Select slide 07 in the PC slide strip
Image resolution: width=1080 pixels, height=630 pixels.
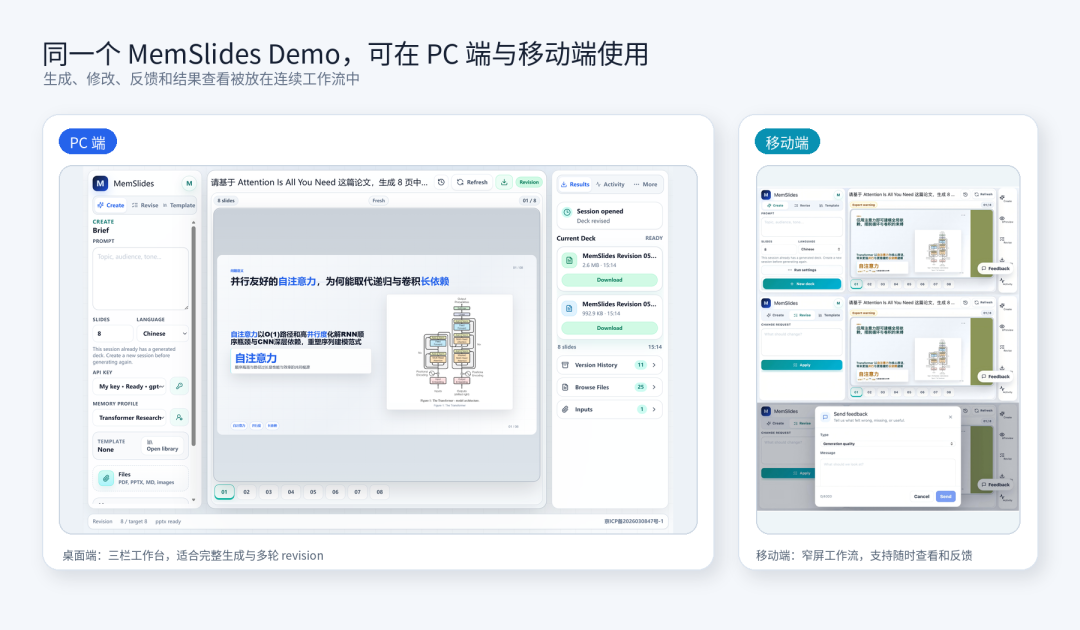[x=357, y=492]
